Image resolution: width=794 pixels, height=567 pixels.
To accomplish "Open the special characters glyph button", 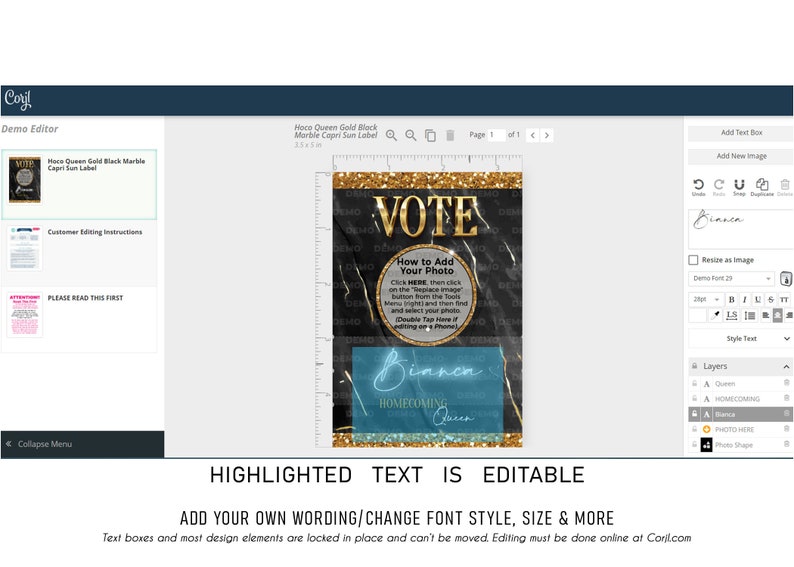I will coord(785,278).
